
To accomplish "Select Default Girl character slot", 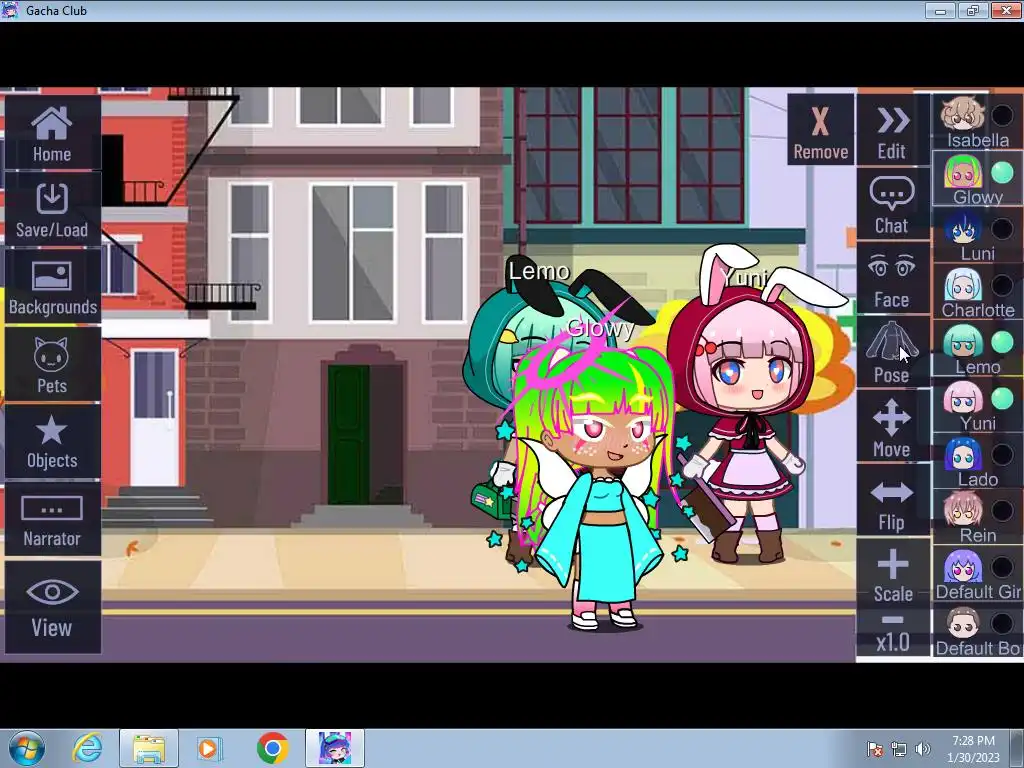I will [978, 573].
